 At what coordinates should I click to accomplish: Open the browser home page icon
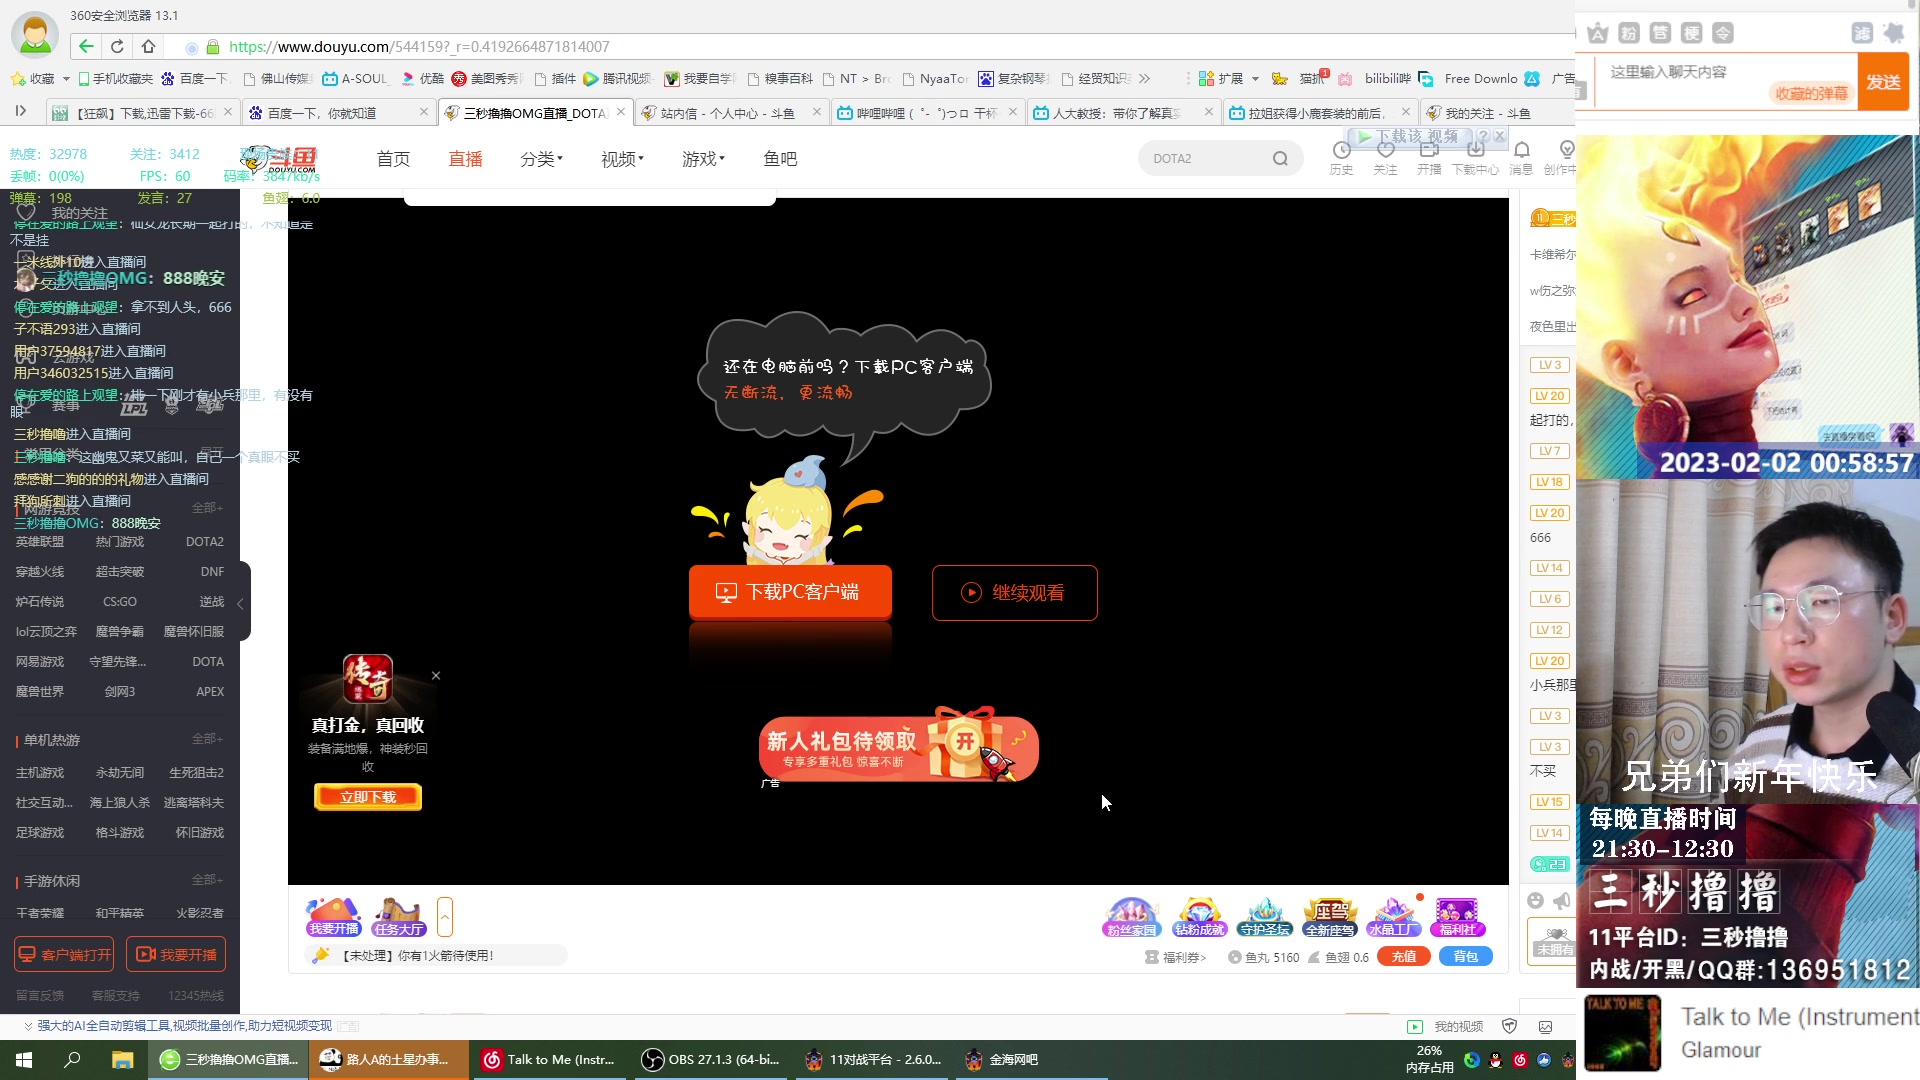[148, 46]
